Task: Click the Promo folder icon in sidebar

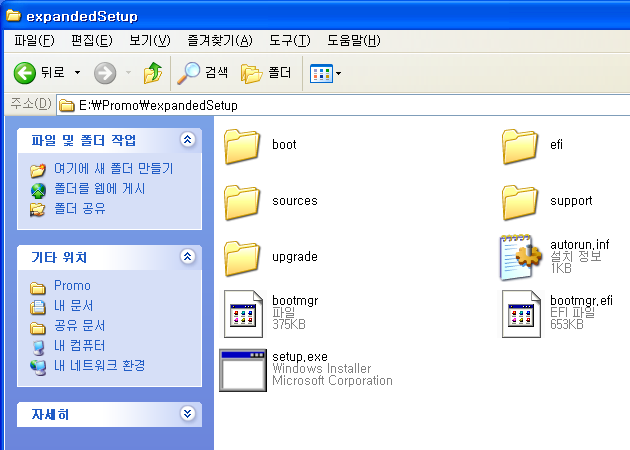Action: click(38, 288)
